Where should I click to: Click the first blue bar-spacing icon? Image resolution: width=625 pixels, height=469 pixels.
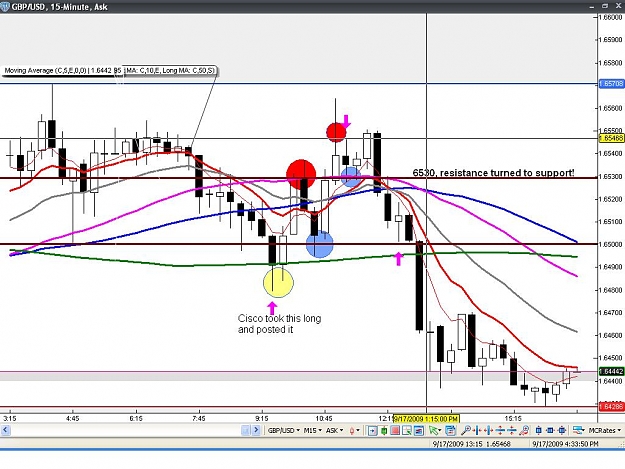click(x=539, y=430)
